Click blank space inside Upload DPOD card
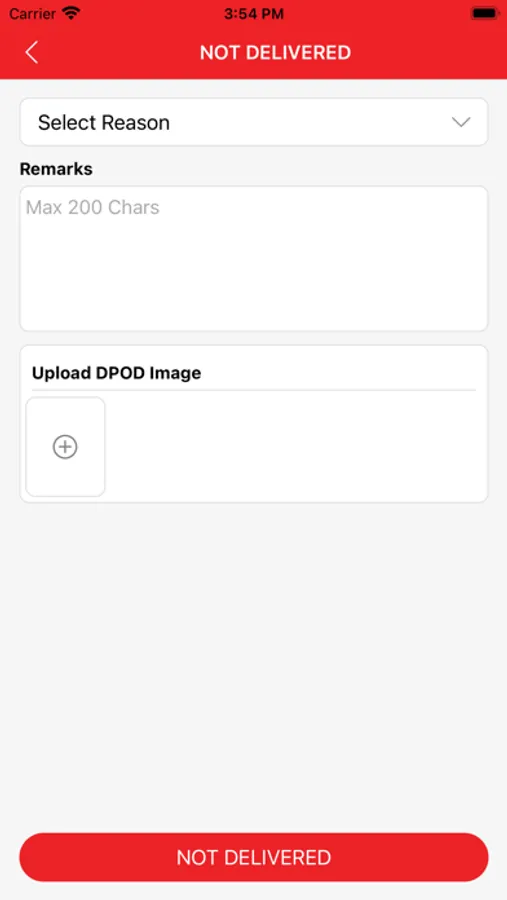This screenshot has width=507, height=900. tap(293, 447)
